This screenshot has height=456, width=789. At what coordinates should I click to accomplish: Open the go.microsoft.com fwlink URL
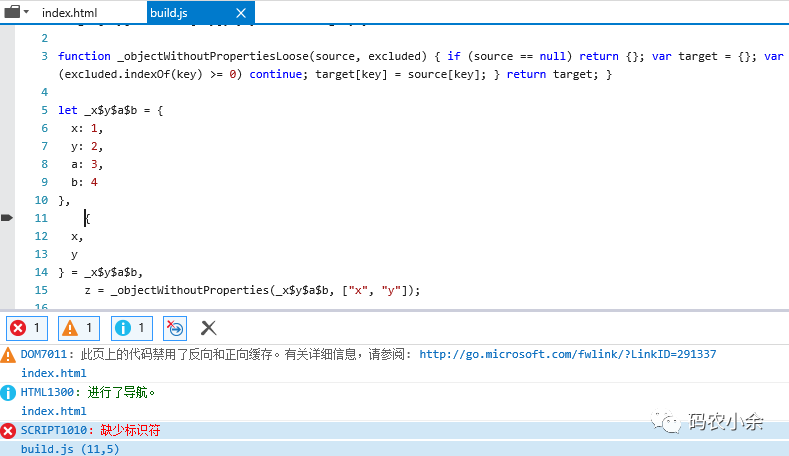(567, 354)
